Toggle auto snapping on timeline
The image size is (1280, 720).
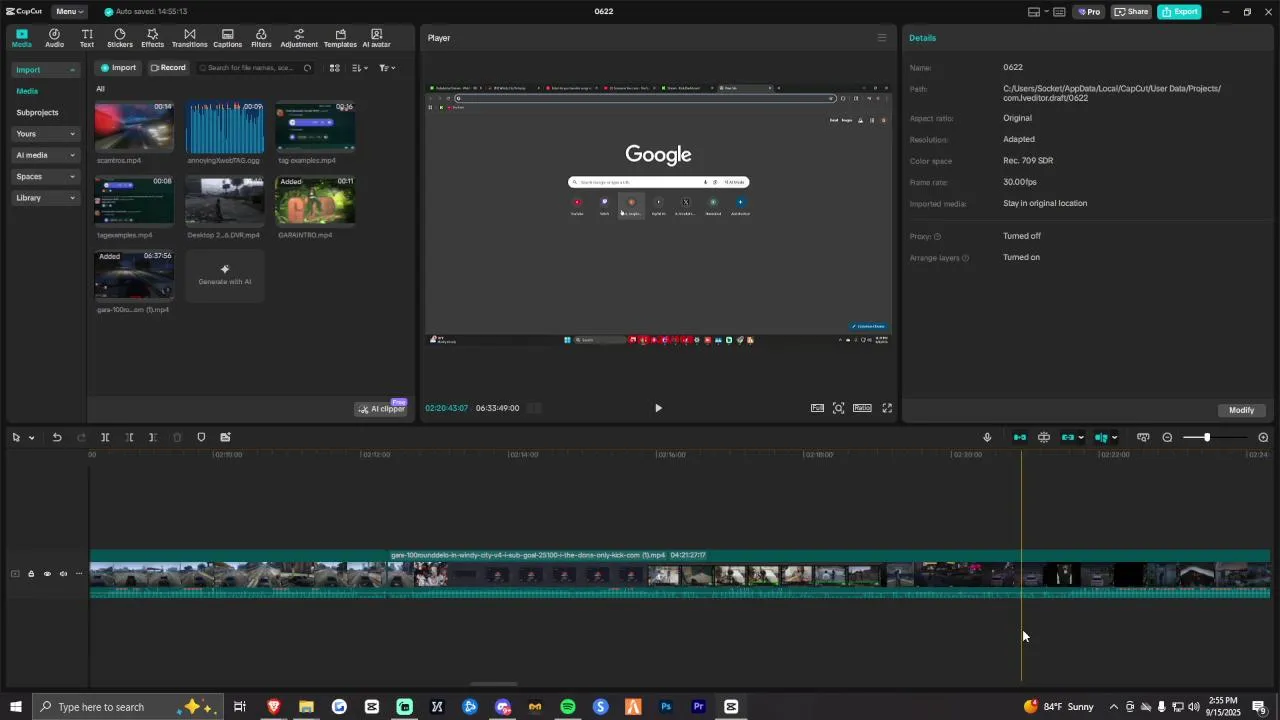(1044, 437)
